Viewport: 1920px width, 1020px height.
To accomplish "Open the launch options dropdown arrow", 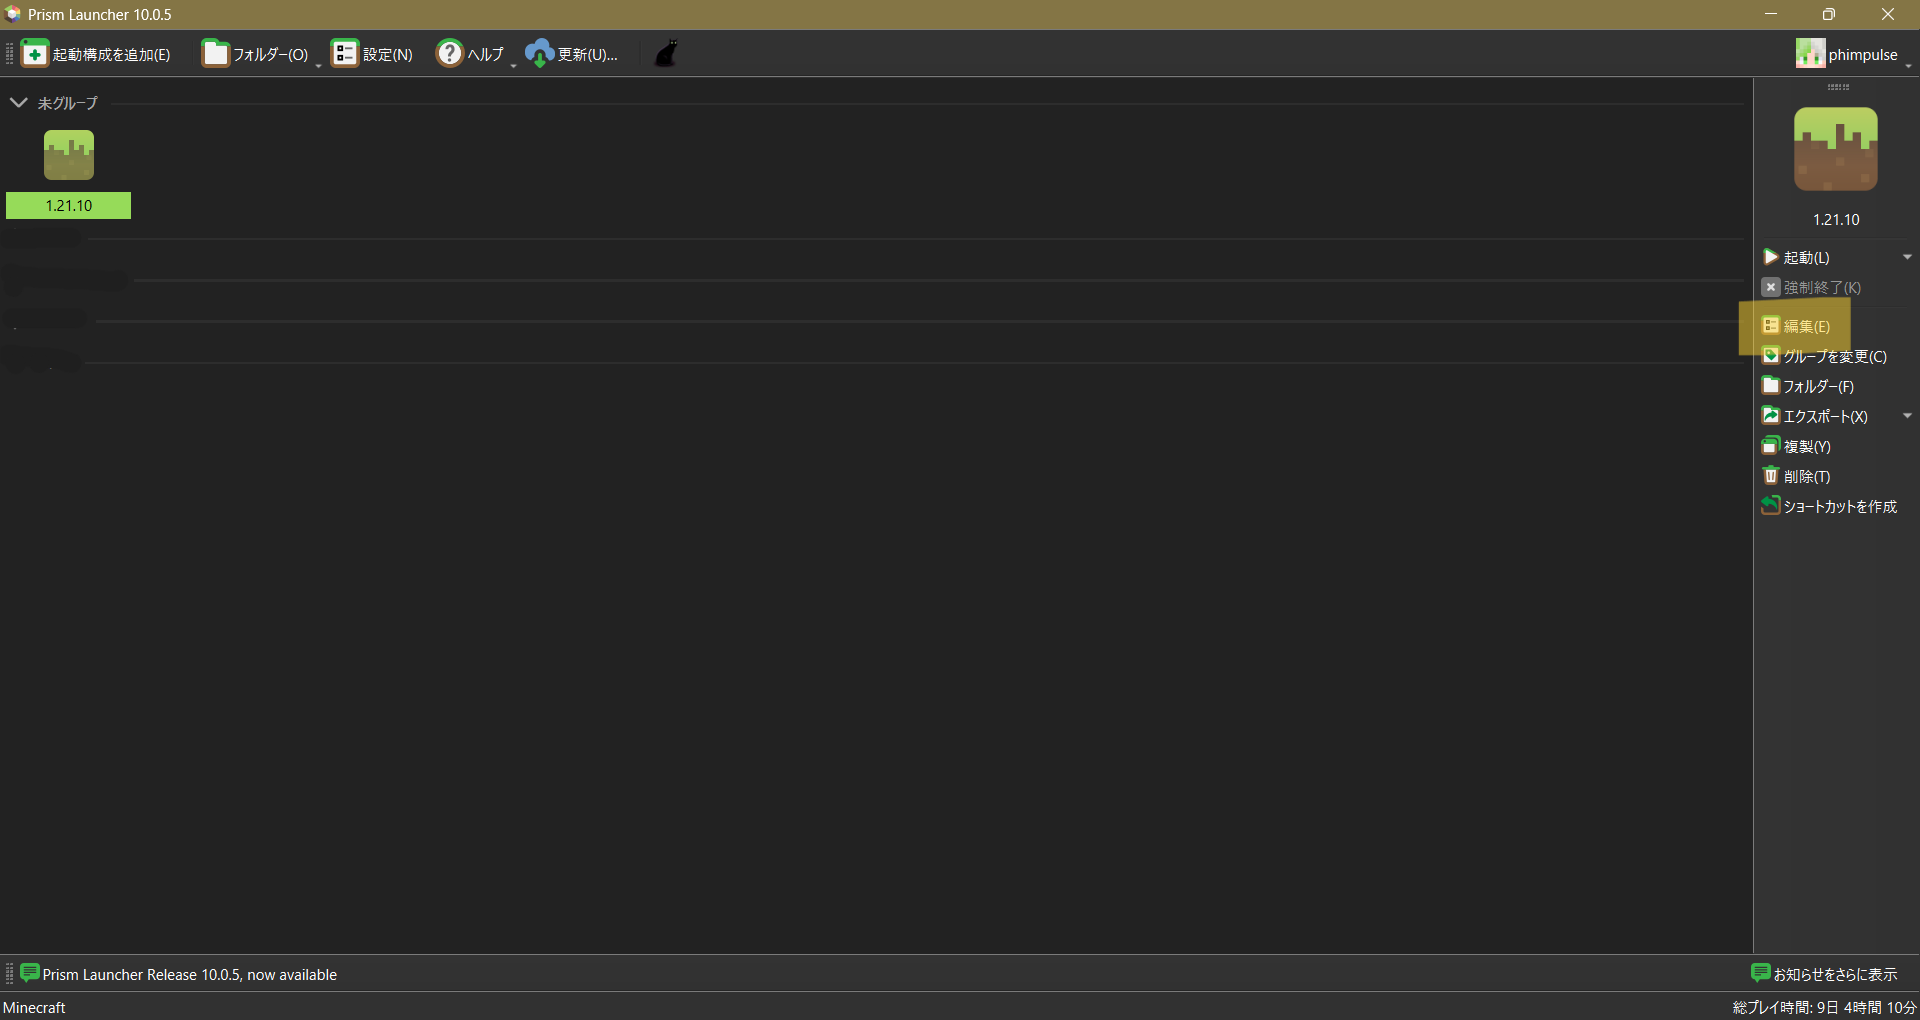I will click(x=1907, y=258).
